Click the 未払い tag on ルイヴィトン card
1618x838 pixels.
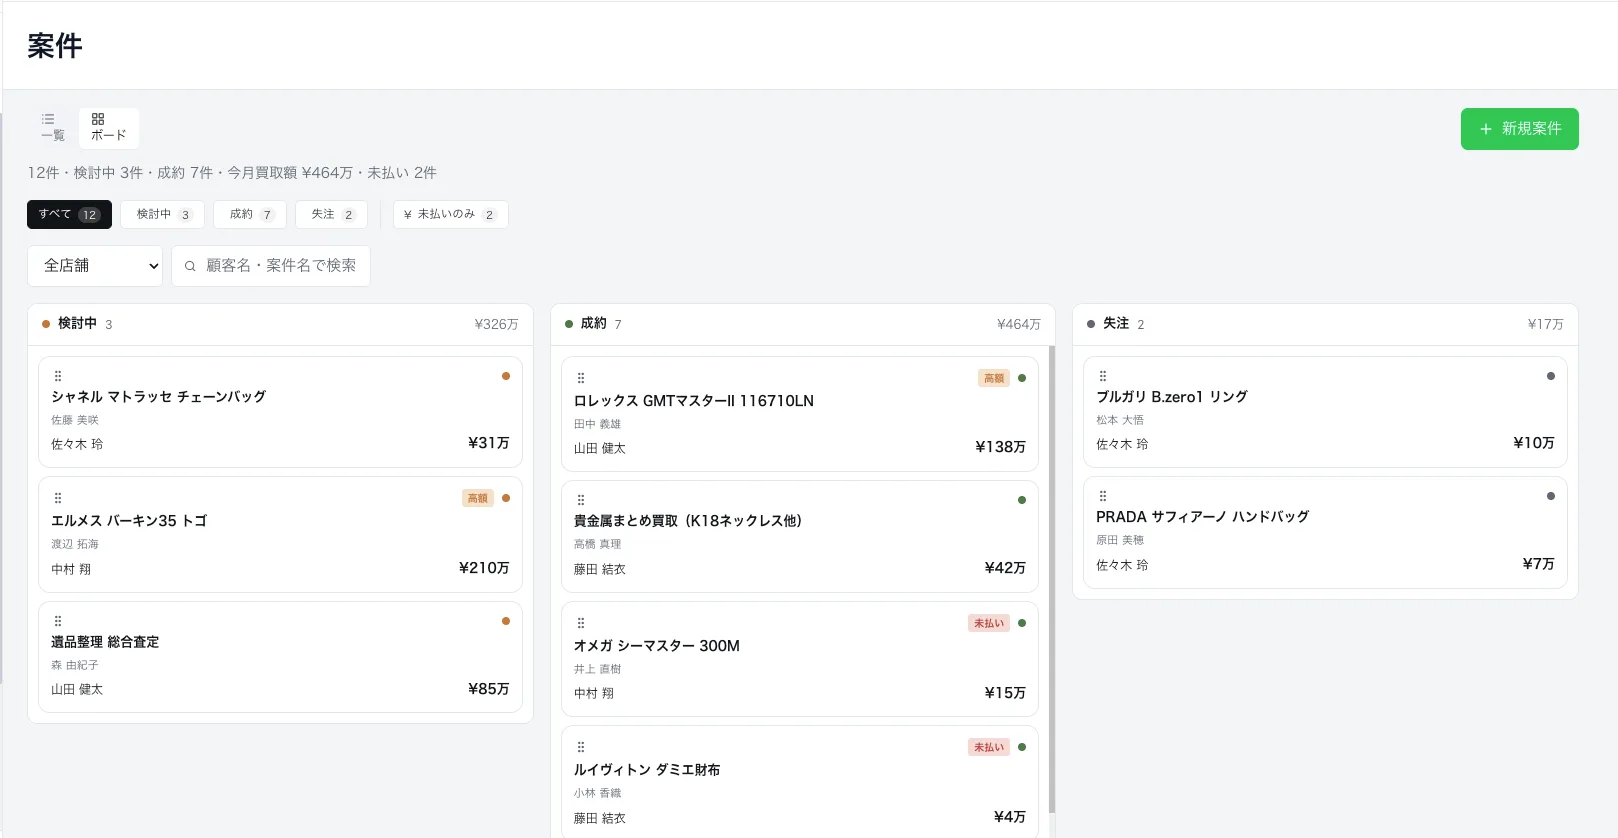989,747
